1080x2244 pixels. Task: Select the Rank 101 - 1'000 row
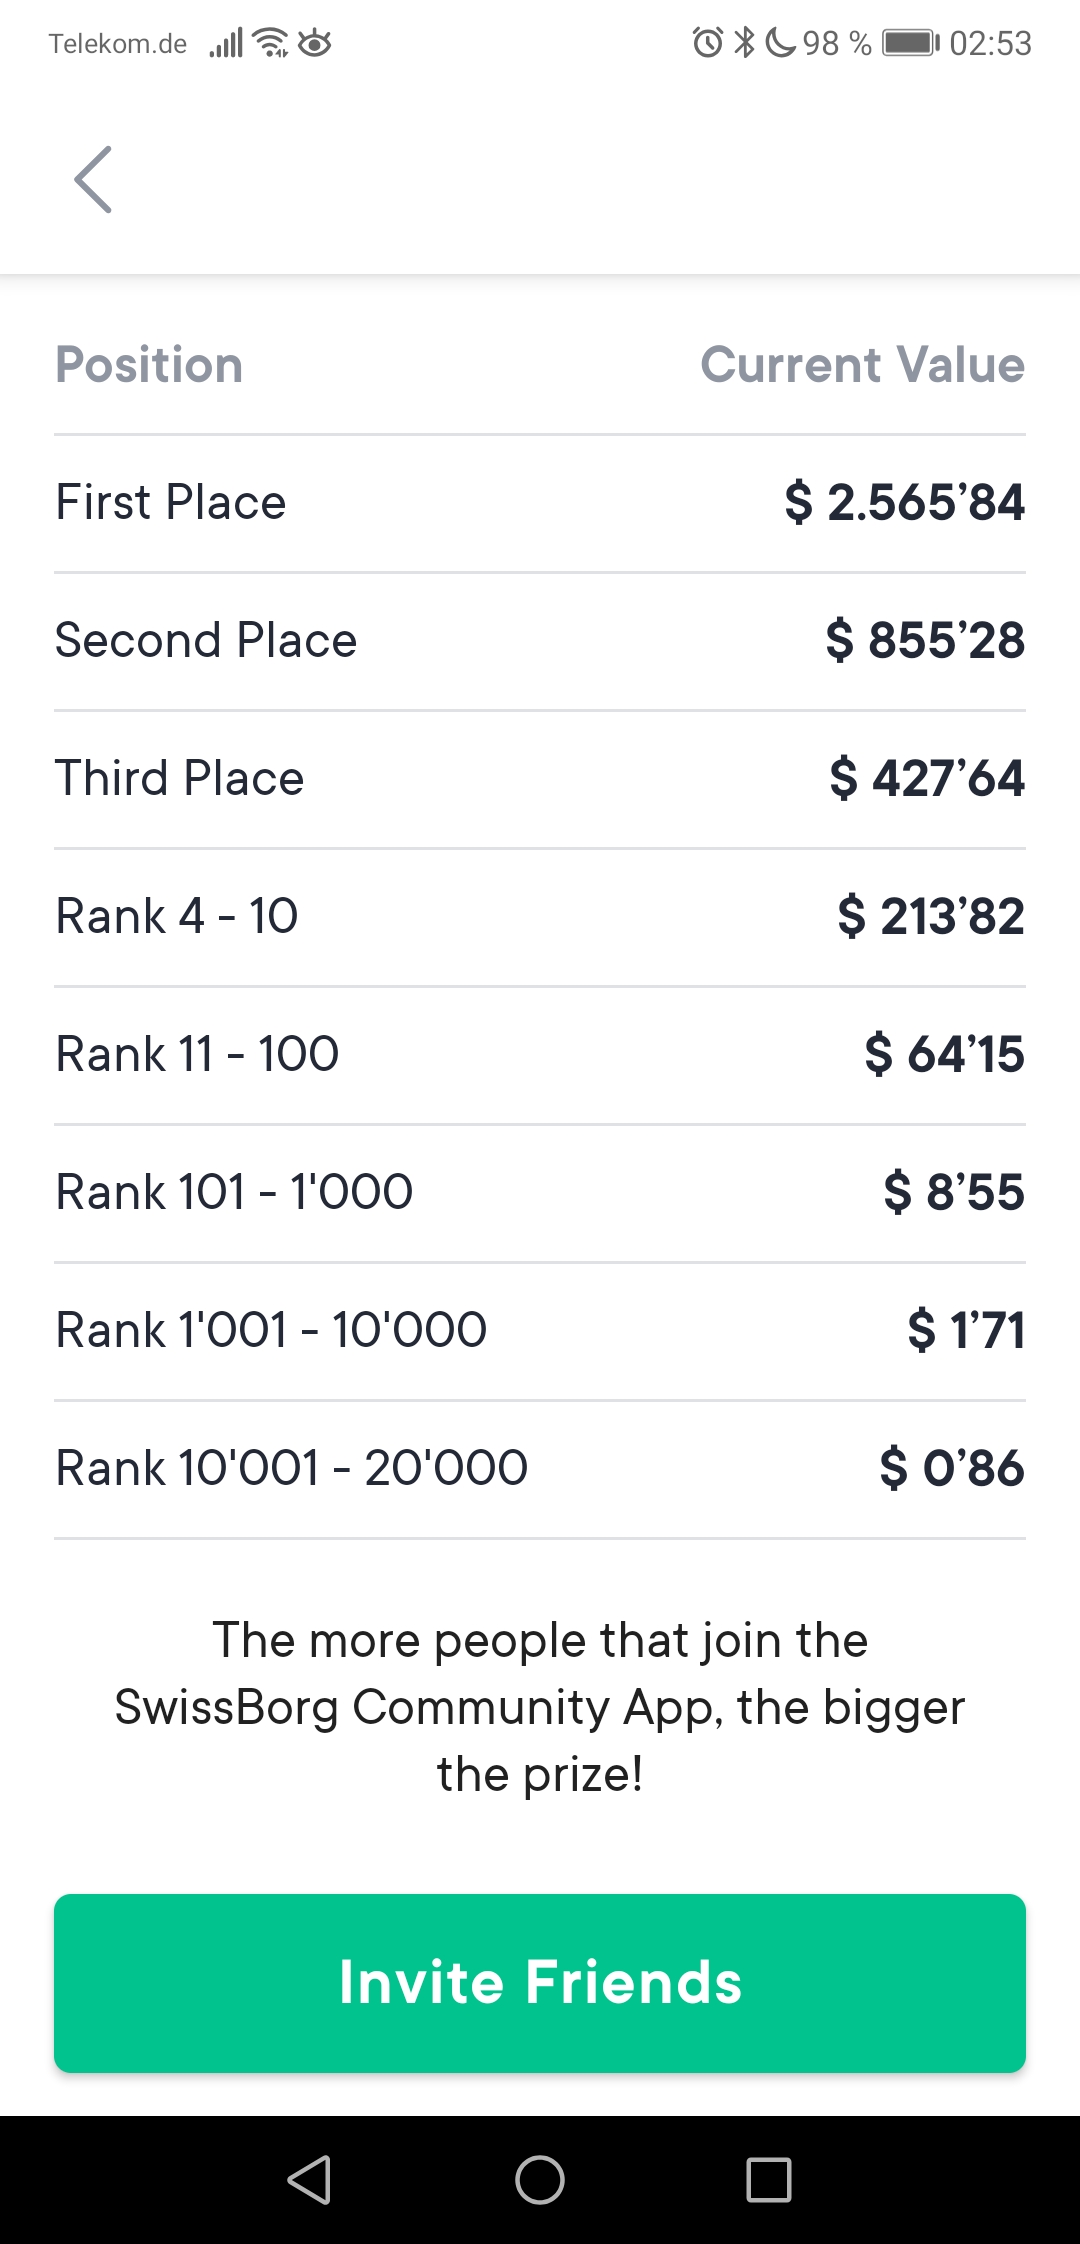click(x=540, y=1193)
